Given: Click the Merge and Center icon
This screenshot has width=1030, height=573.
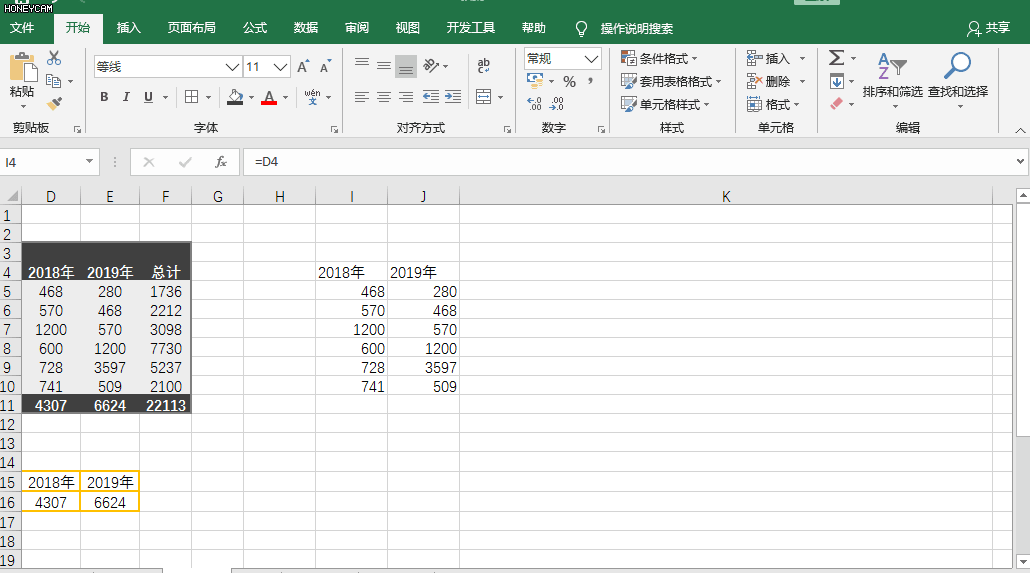Looking at the screenshot, I should 483,97.
